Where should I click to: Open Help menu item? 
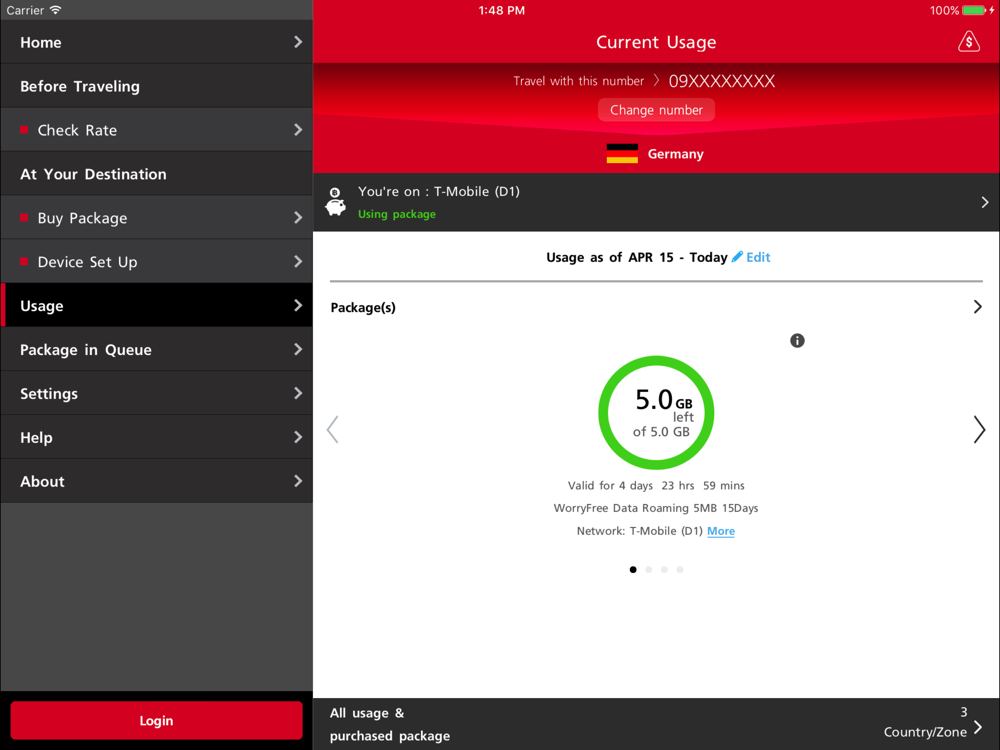click(156, 438)
